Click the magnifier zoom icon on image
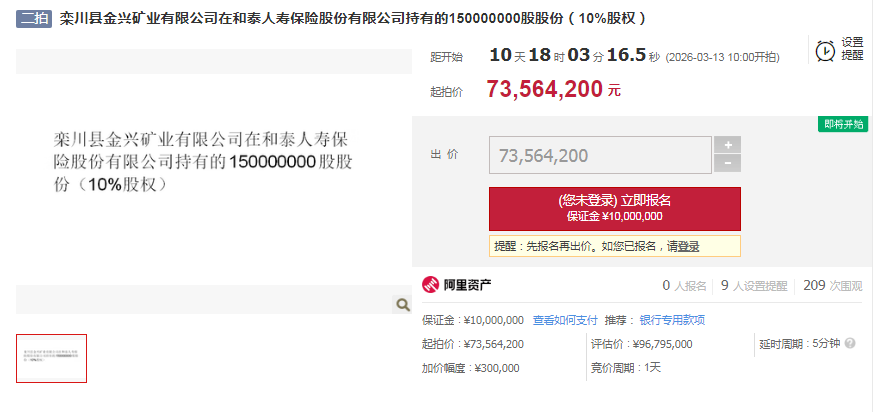 pos(403,305)
